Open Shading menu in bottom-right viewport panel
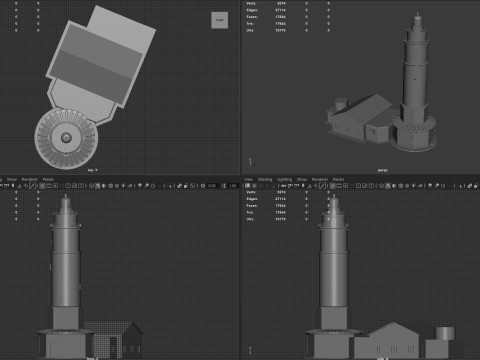This screenshot has width=480, height=360. [265, 179]
